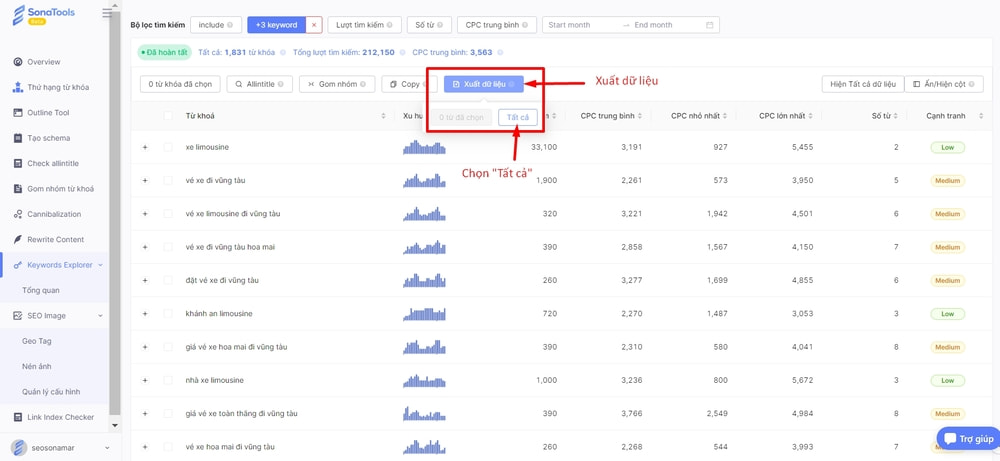Tick checkbox for vé xe đi vũng tàu
The width and height of the screenshot is (1000, 461).
(x=168, y=180)
